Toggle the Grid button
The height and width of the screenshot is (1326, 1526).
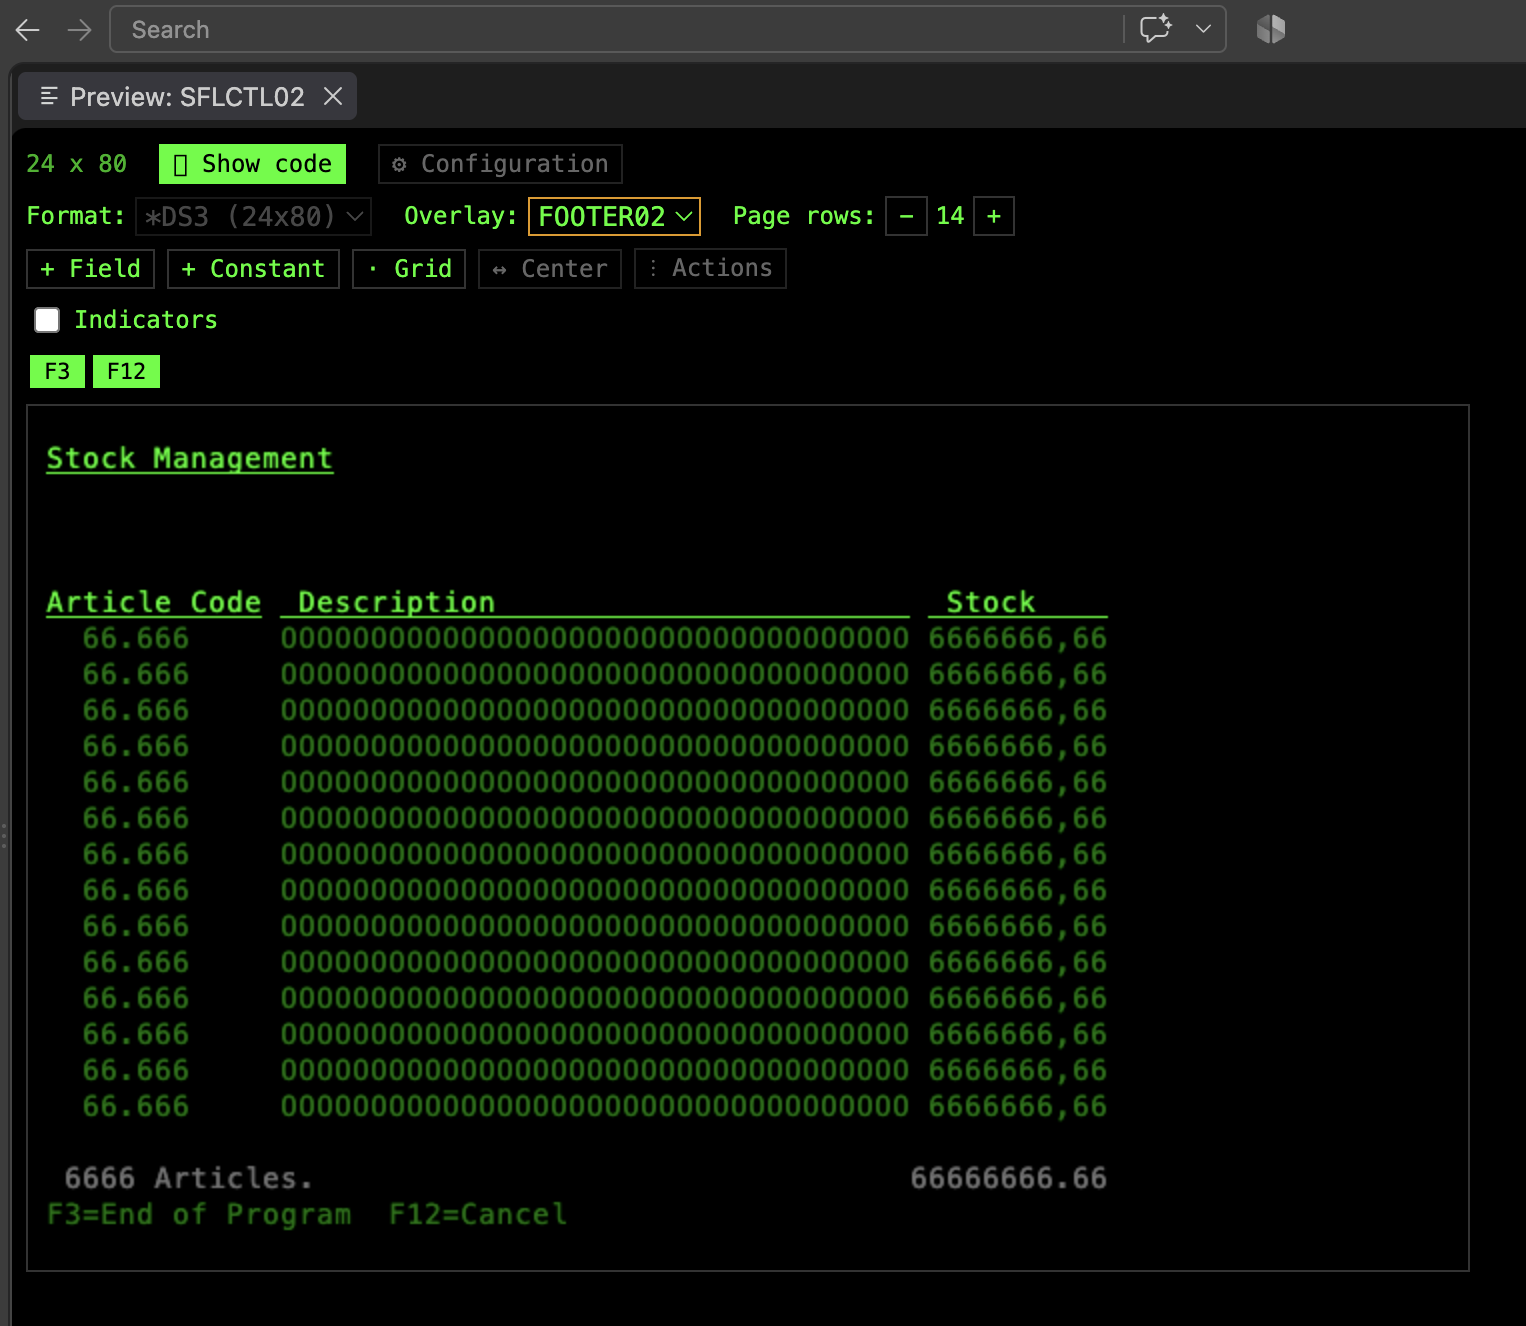(409, 268)
